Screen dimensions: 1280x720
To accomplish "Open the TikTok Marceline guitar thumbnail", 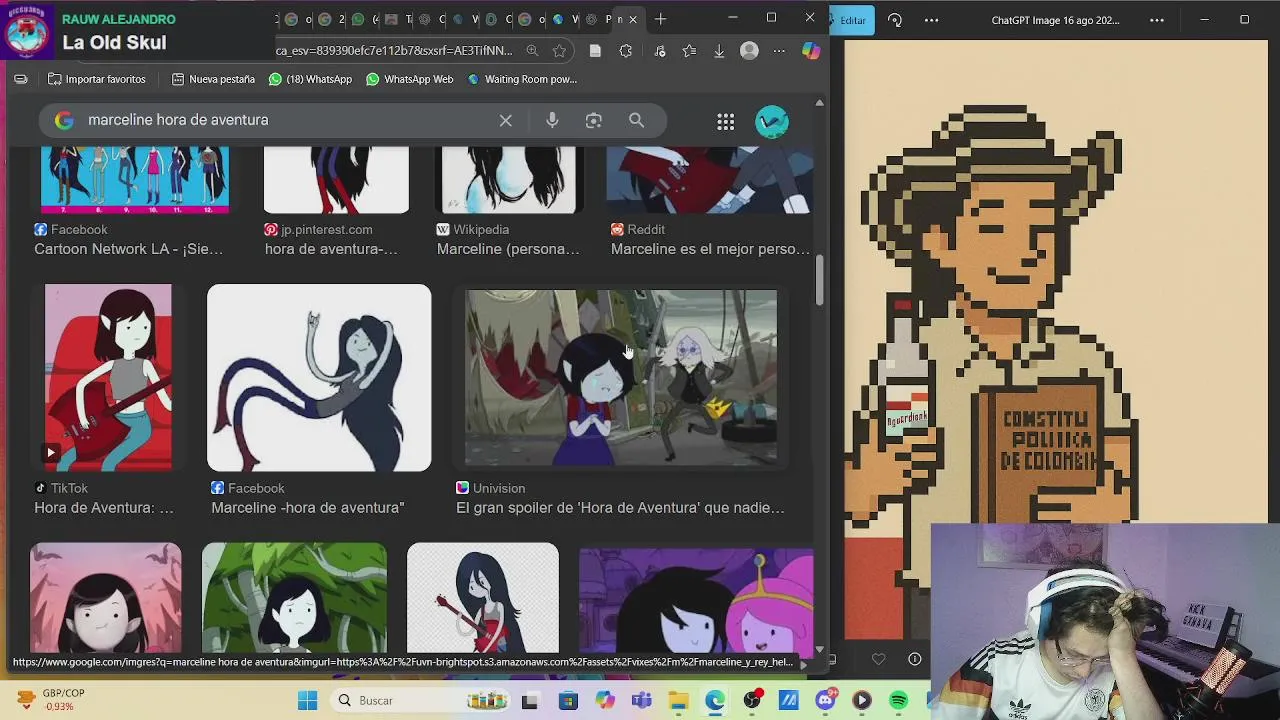I will pos(108,377).
